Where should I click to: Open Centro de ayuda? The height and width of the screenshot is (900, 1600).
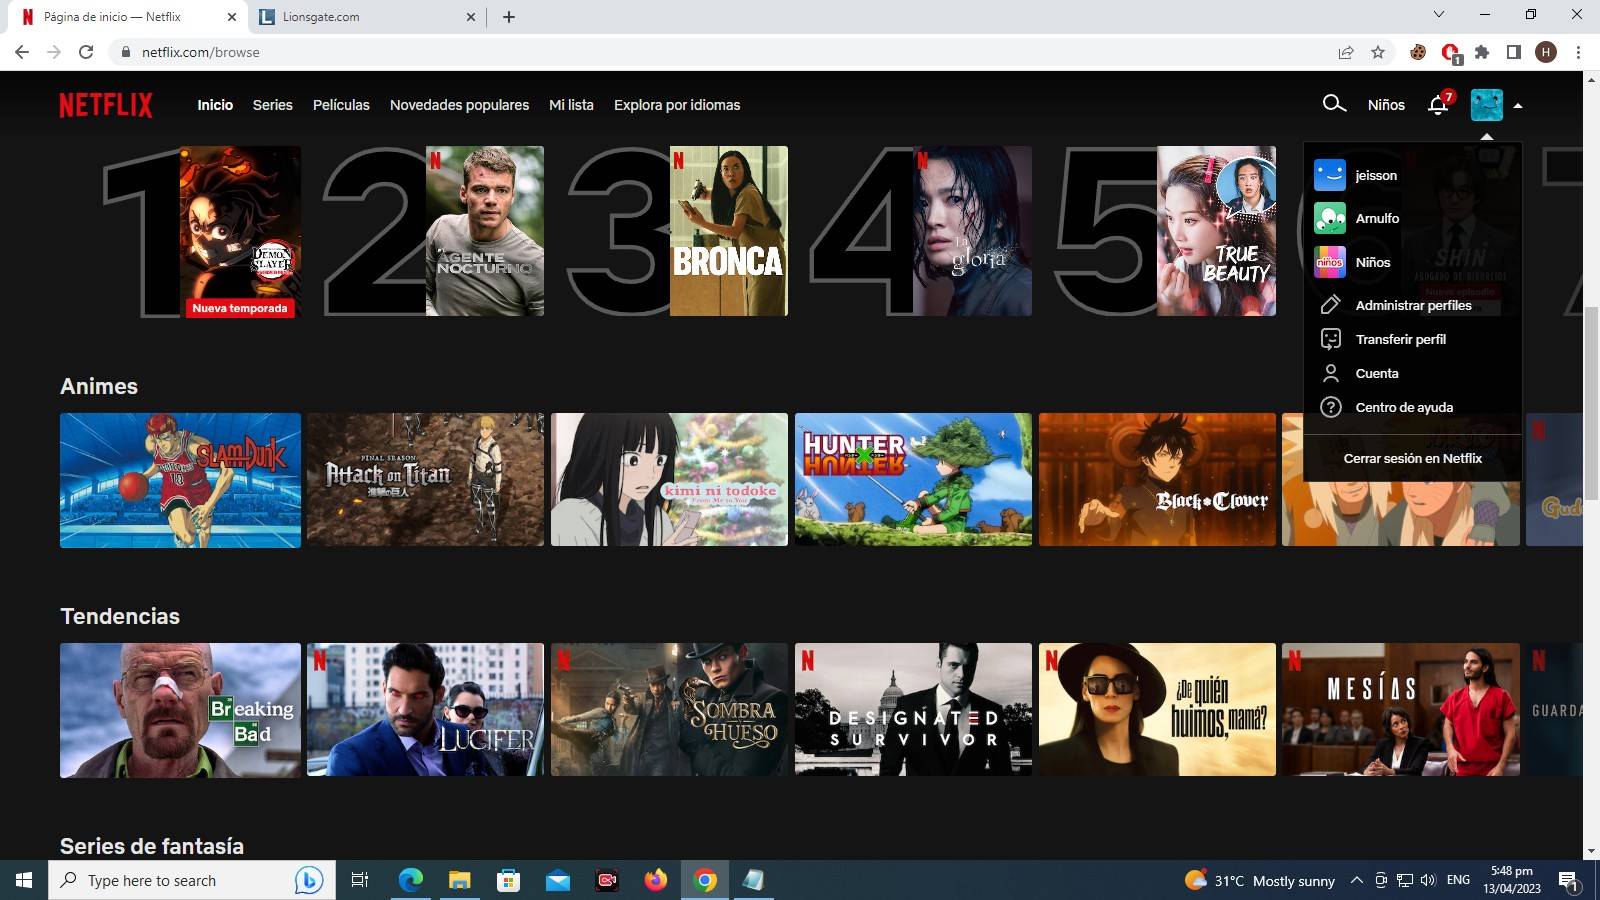click(x=1404, y=407)
